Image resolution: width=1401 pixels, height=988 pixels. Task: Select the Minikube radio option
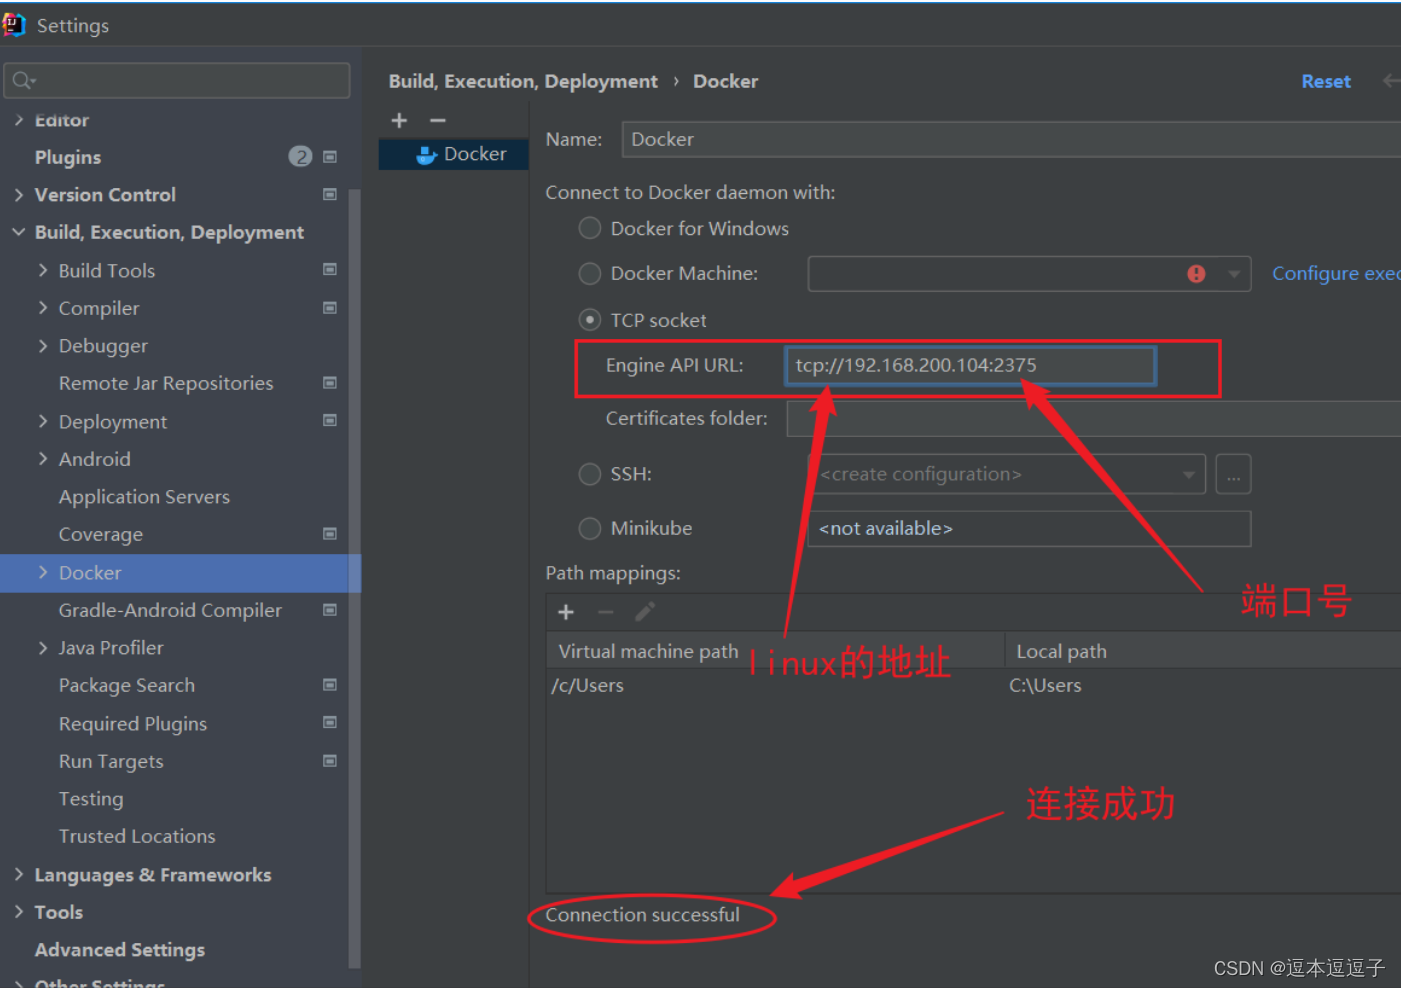coord(590,528)
